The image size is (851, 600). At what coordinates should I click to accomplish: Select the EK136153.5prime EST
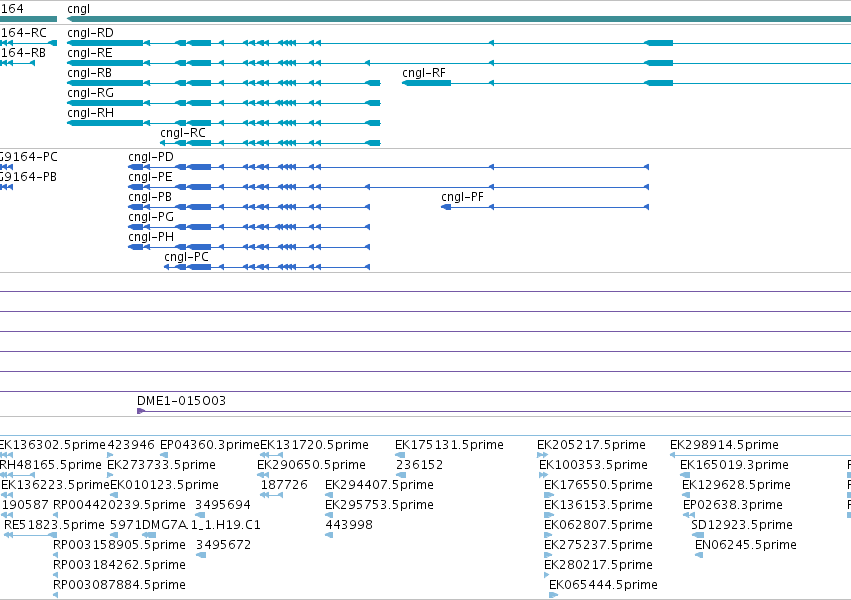598,506
